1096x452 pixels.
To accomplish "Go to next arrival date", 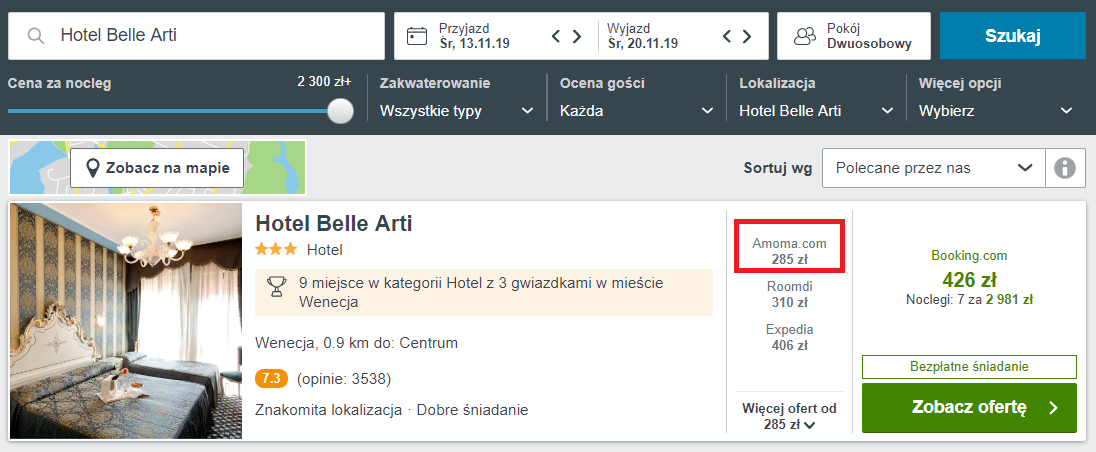I will click(x=577, y=36).
